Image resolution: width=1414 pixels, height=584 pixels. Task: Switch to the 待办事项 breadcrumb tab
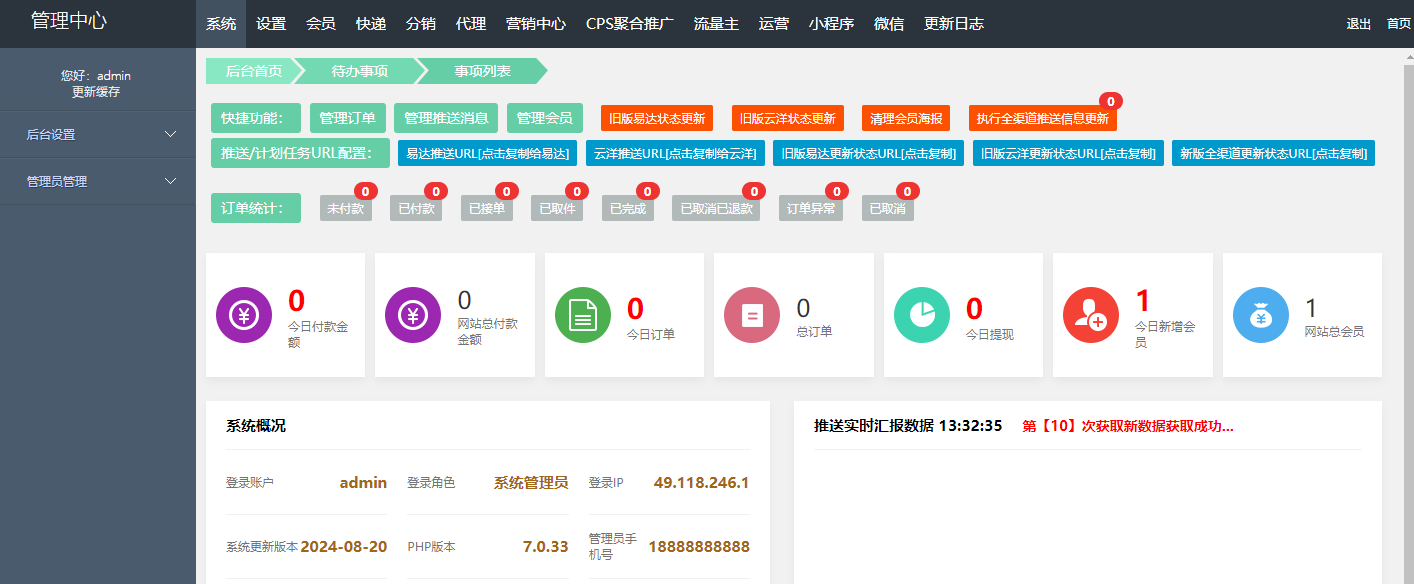(360, 71)
